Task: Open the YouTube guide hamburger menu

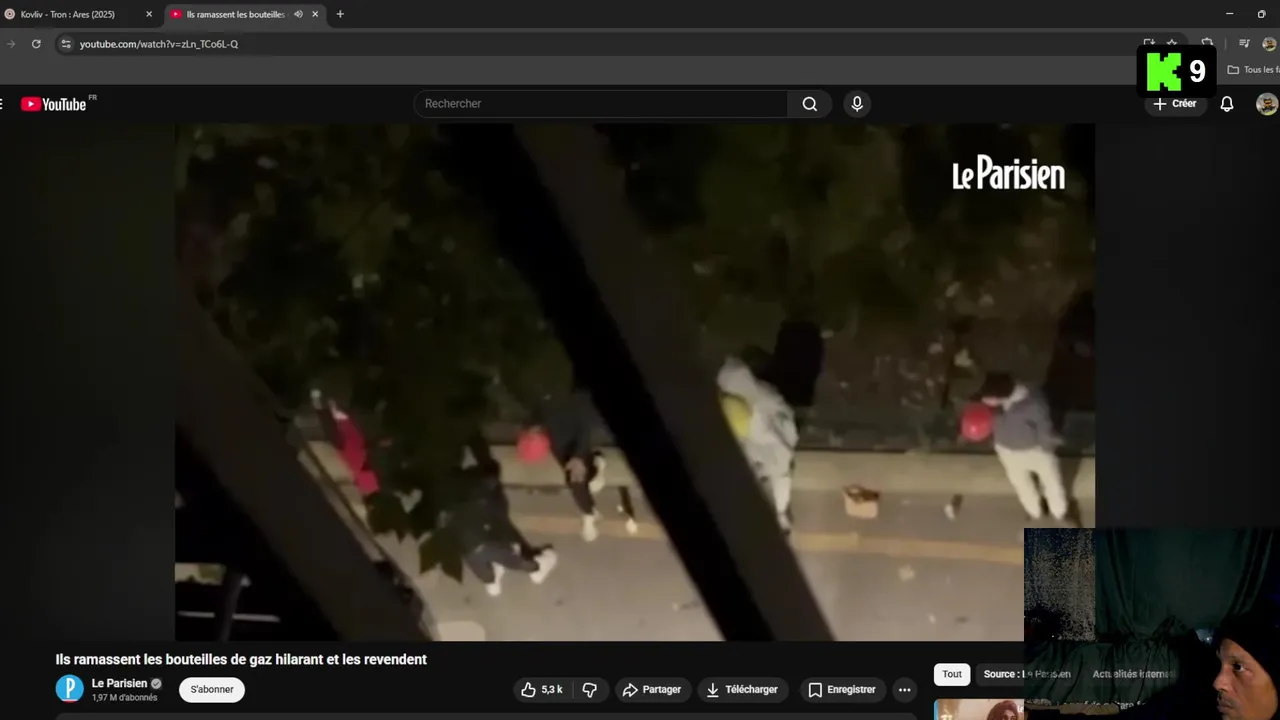Action: coord(1,104)
